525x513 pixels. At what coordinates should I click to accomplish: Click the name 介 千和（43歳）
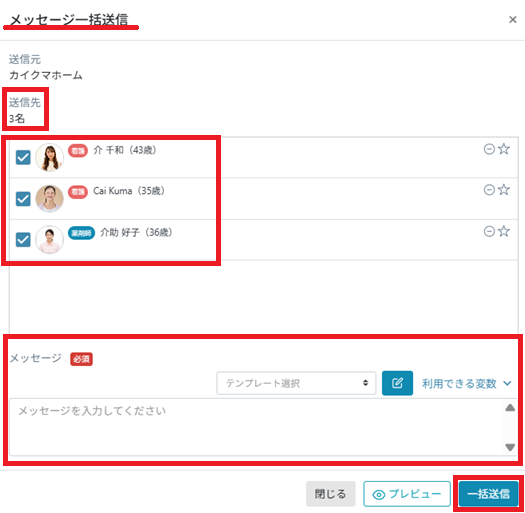pyautogui.click(x=125, y=150)
